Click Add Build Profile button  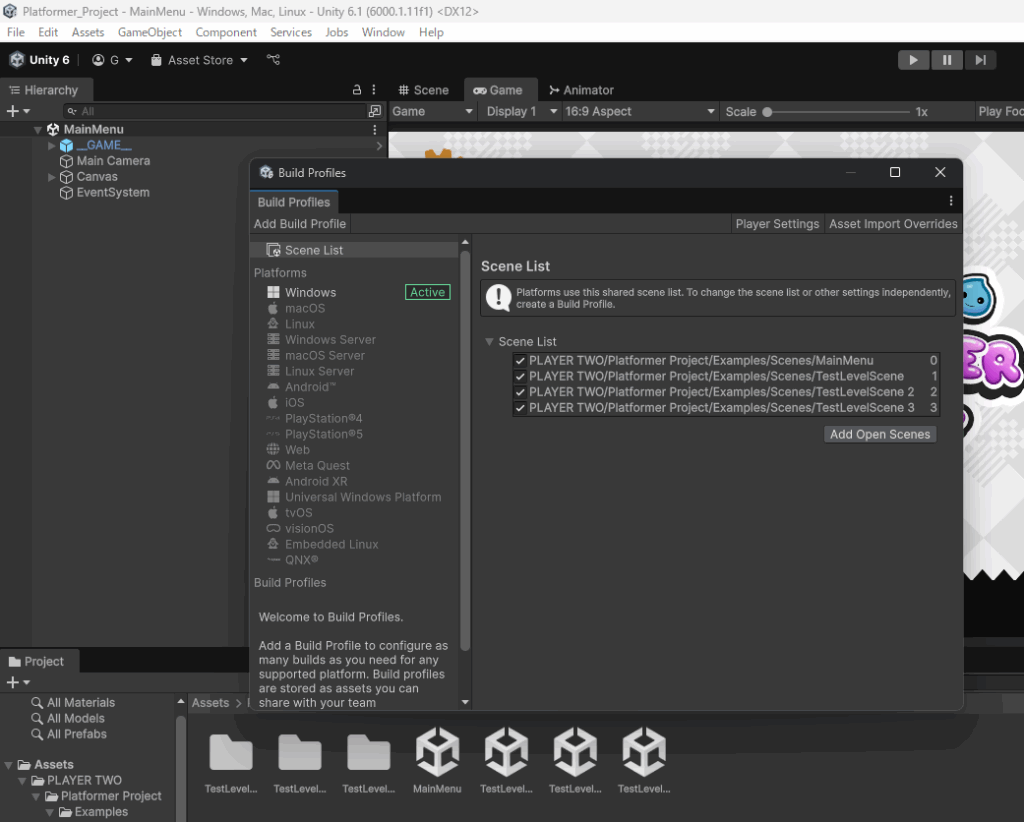point(300,224)
